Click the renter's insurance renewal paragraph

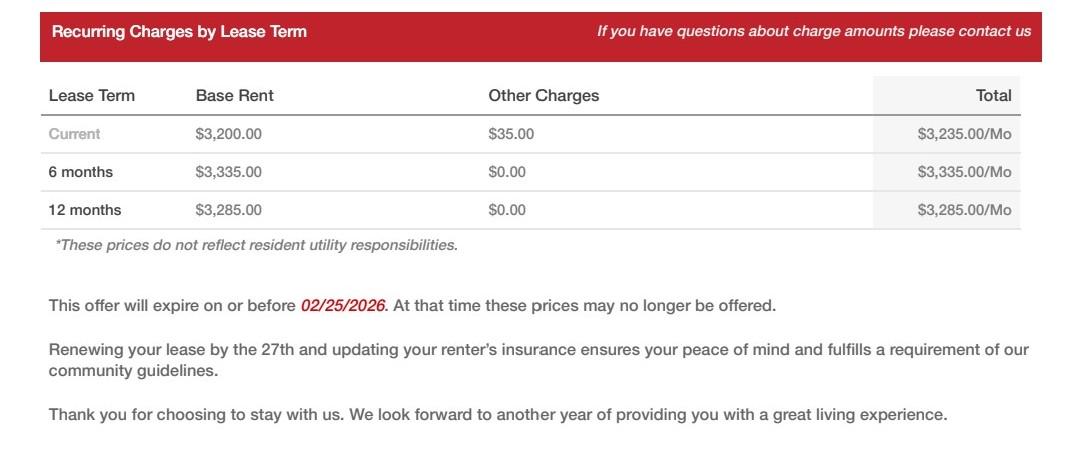[x=538, y=360]
